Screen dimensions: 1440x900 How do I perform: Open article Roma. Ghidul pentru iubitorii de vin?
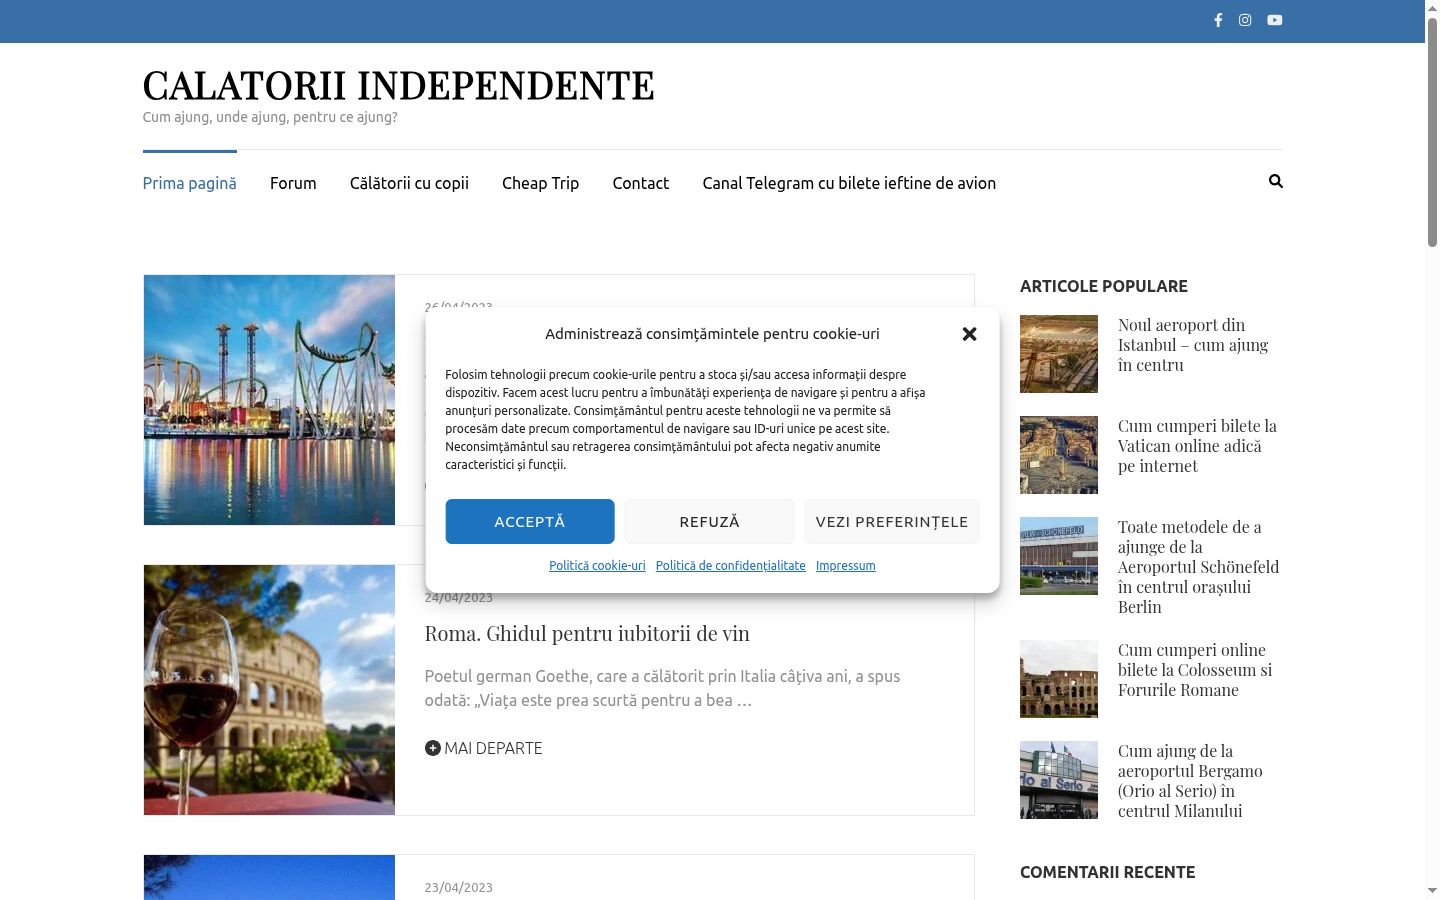(587, 634)
